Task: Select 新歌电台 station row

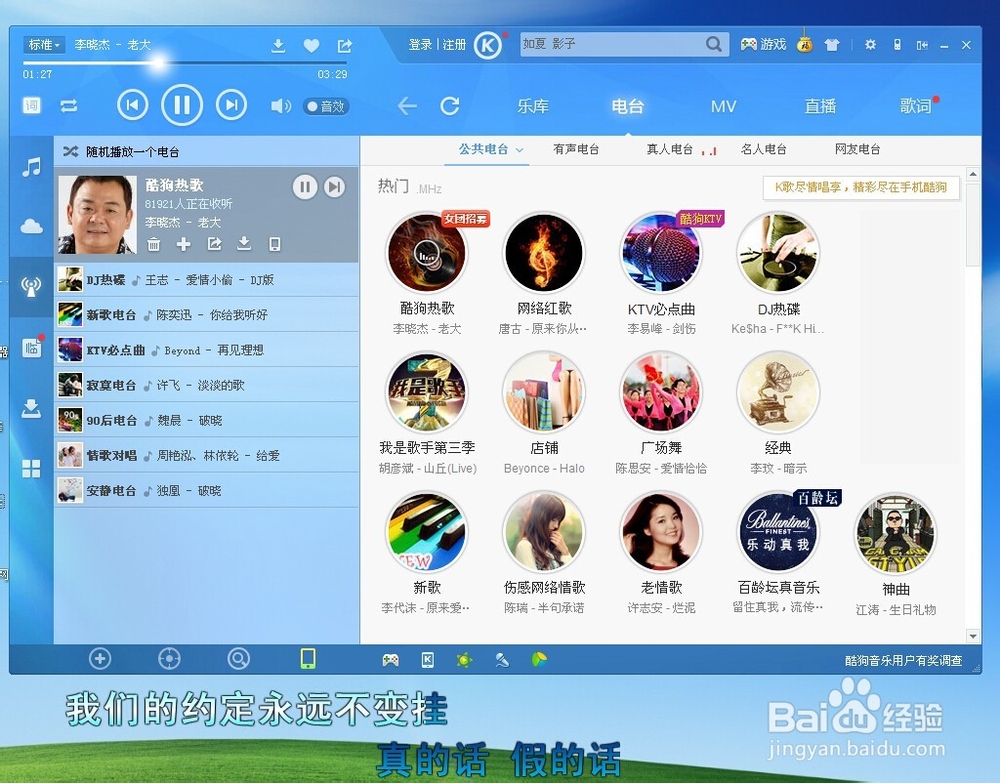Action: [207, 314]
